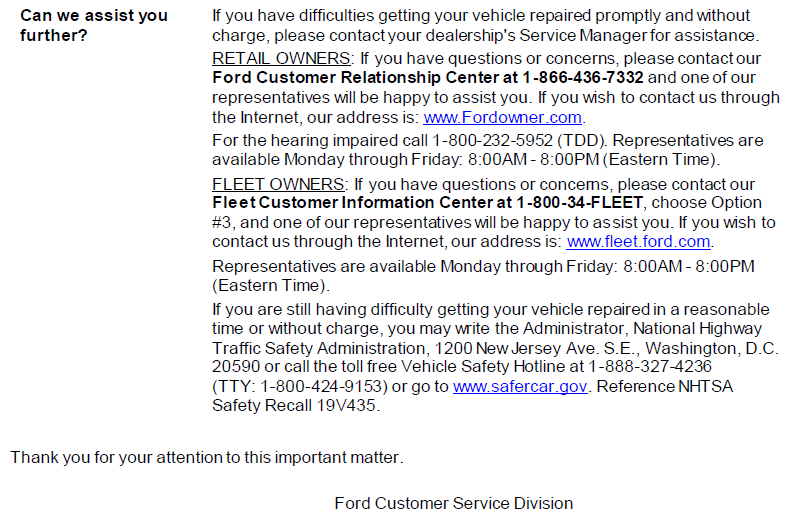The image size is (789, 518).
Task: Visit the www.safercar.gov link
Action: pyautogui.click(x=520, y=386)
